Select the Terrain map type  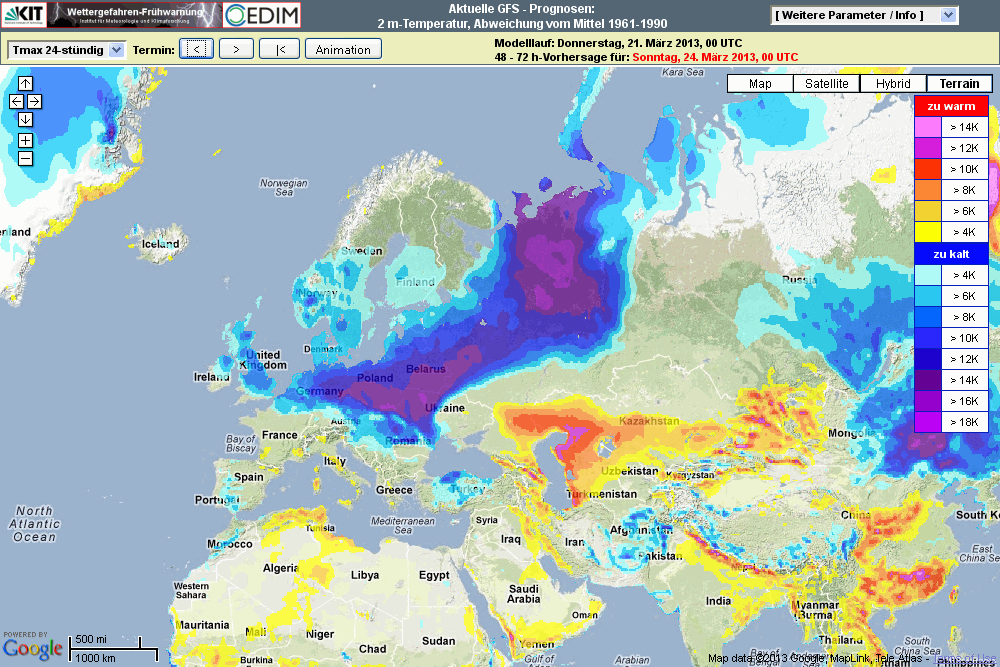pyautogui.click(x=959, y=84)
